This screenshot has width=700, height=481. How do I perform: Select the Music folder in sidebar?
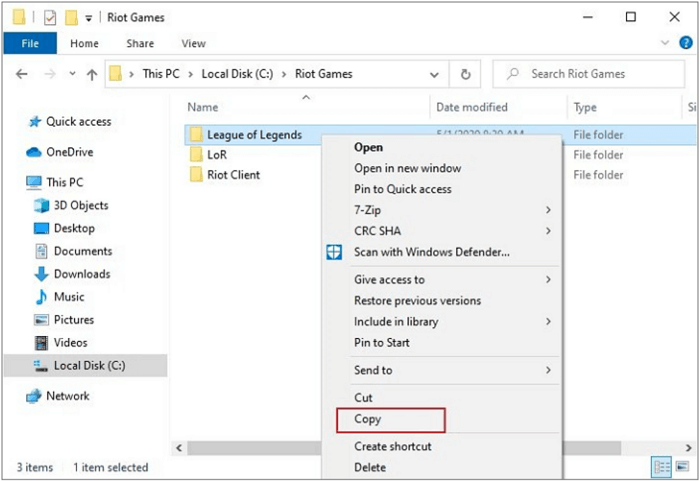coord(68,297)
